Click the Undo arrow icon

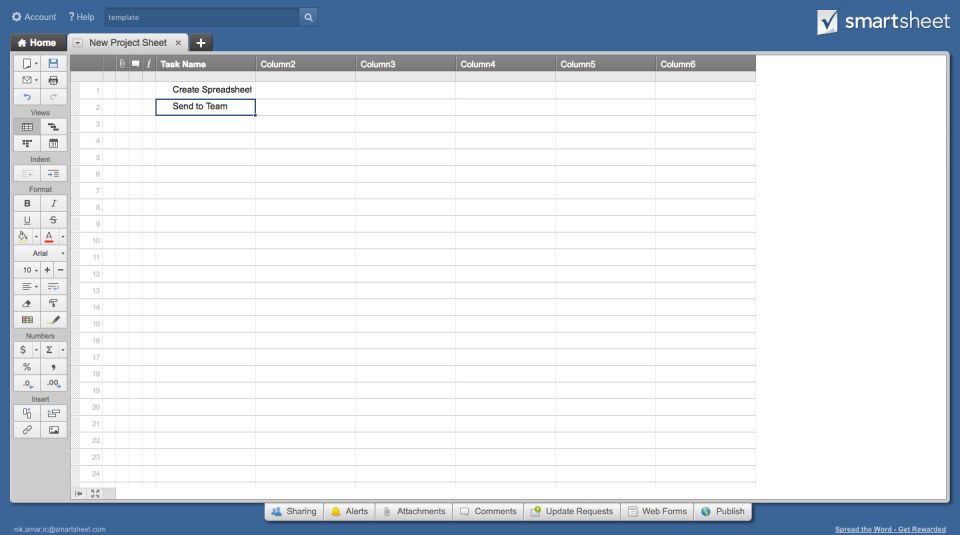coord(27,97)
